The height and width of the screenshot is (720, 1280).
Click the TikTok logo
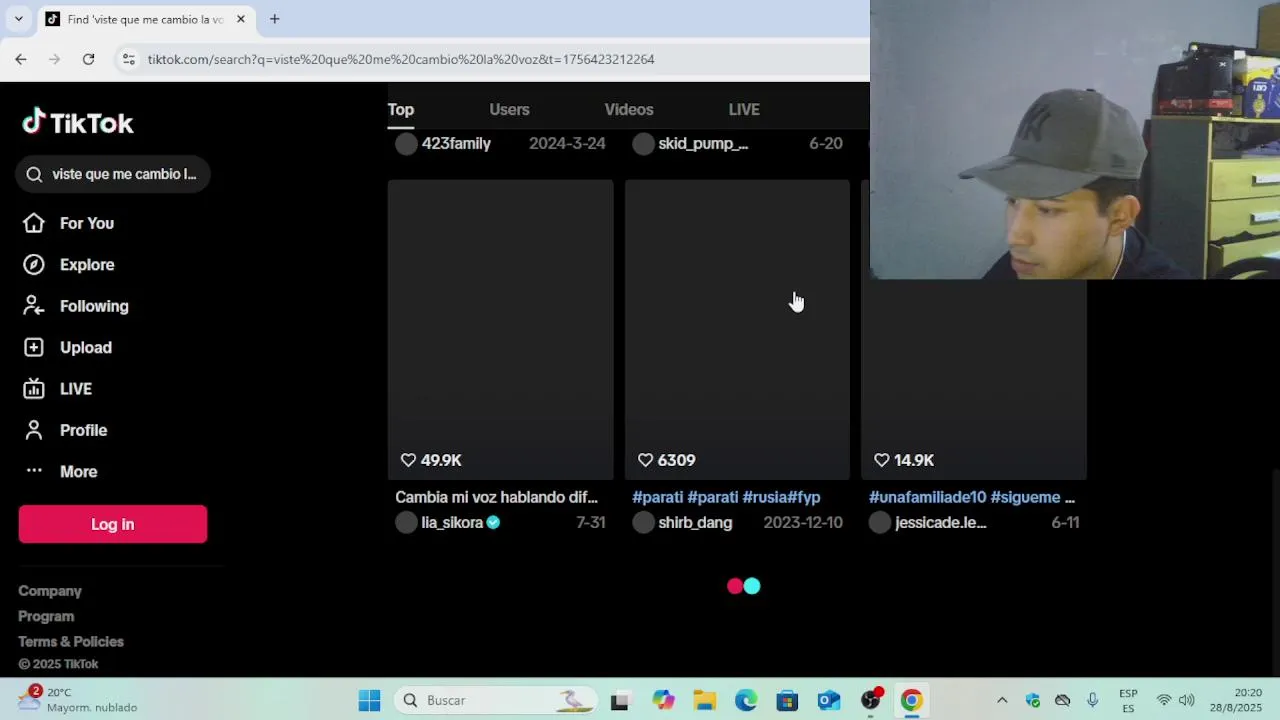(x=78, y=123)
